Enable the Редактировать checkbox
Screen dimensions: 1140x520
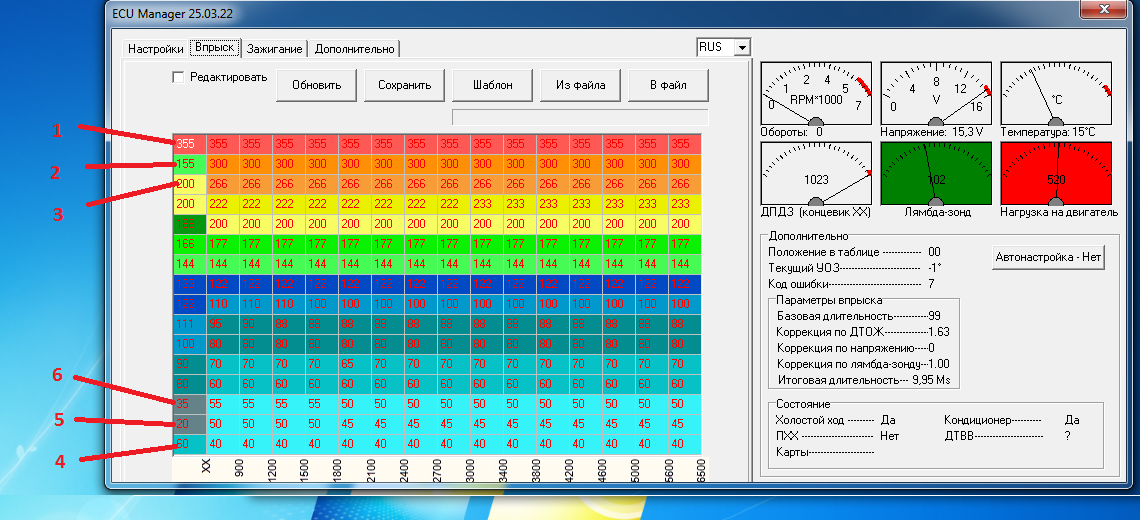(x=178, y=77)
